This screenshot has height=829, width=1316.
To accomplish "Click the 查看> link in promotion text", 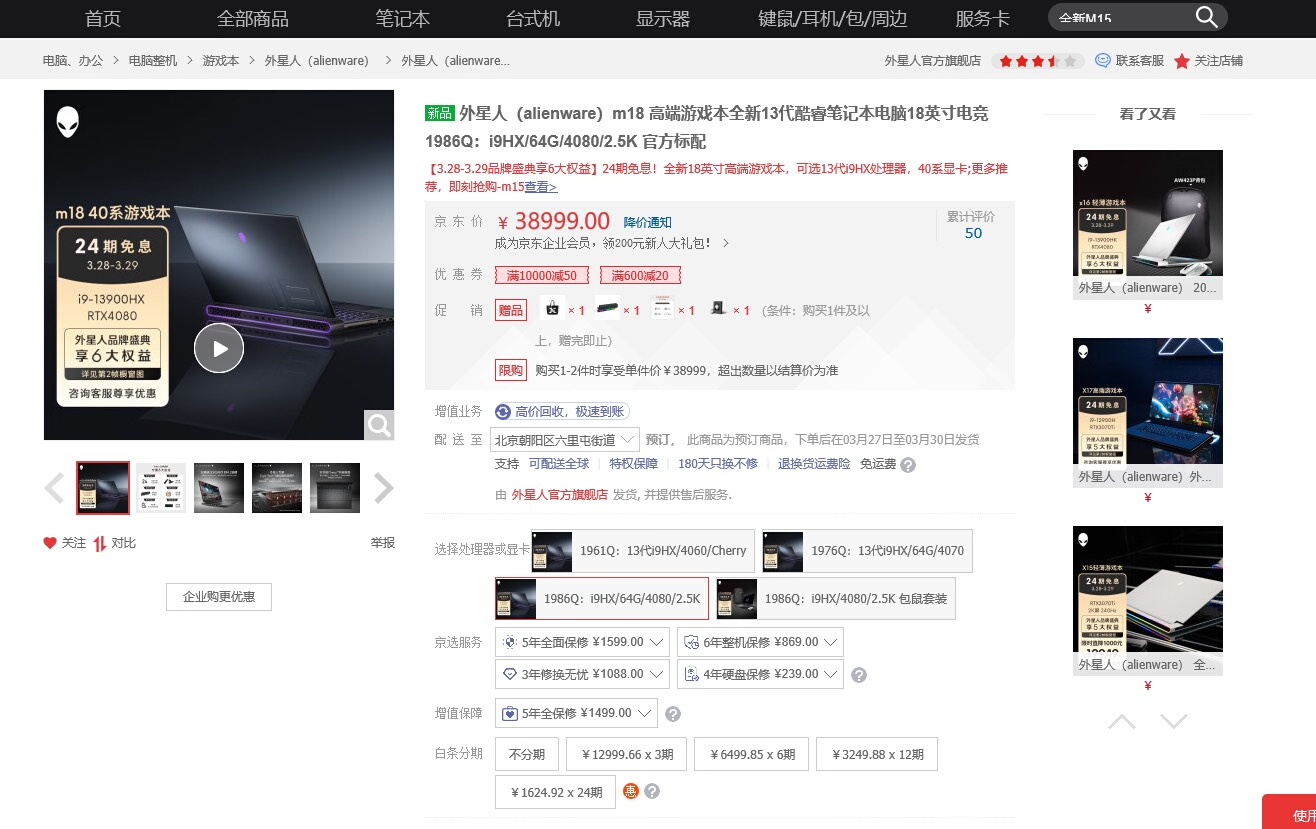I will pos(541,187).
